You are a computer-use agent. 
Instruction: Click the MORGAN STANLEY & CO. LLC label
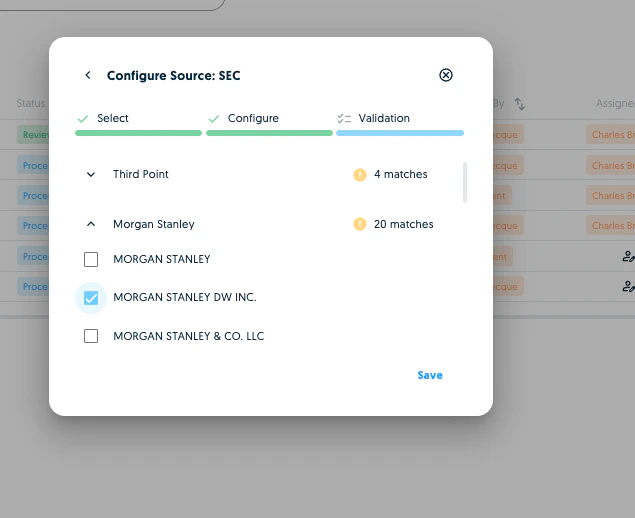point(188,336)
